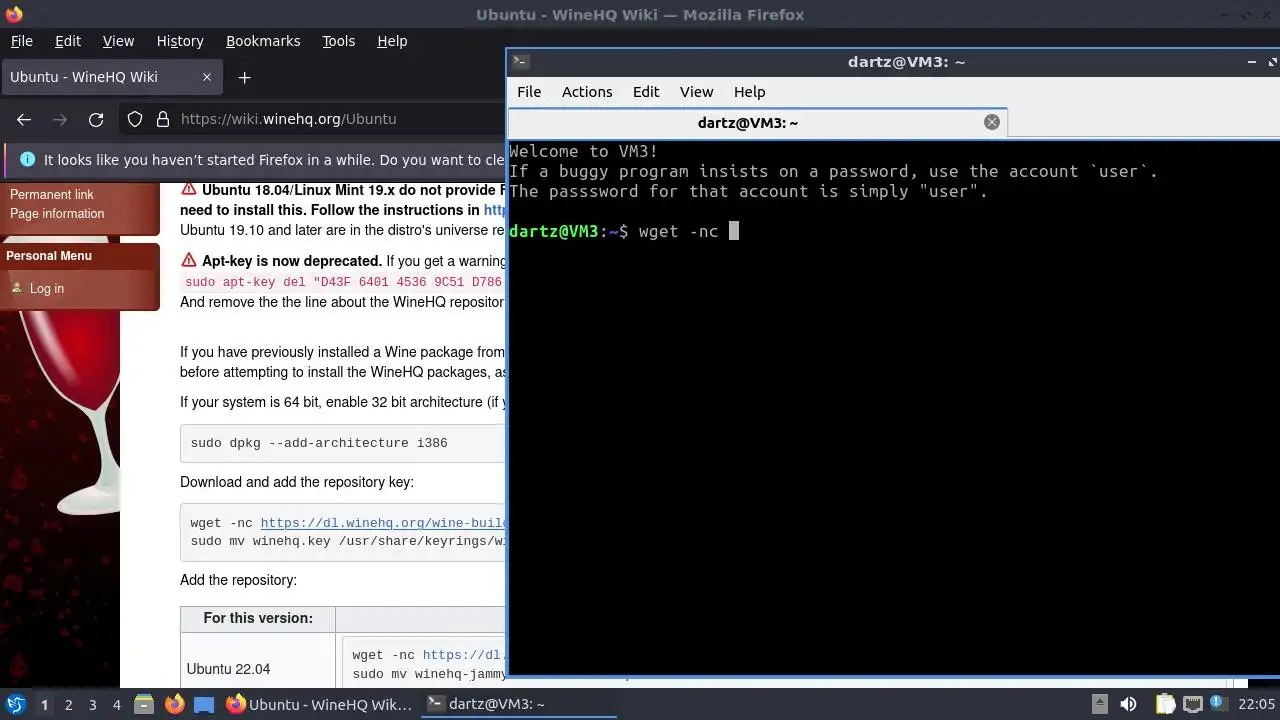Open the terminal Help menu

tap(750, 92)
